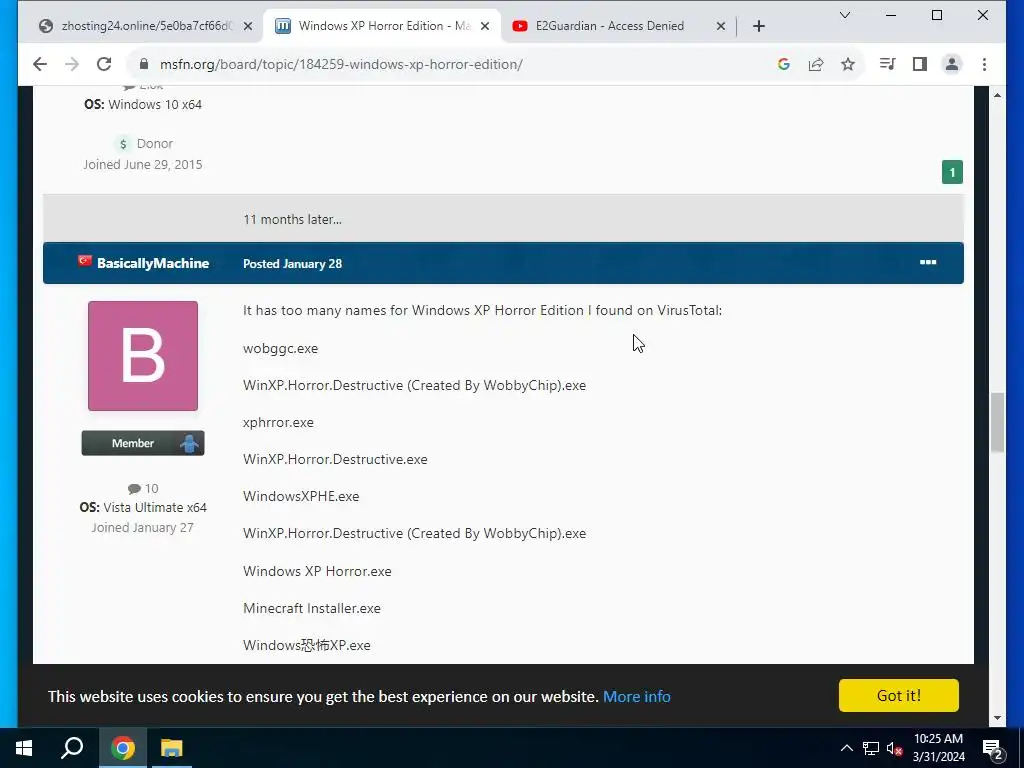The image size is (1024, 768).
Task: Click the Donor dollar icon
Action: point(123,144)
